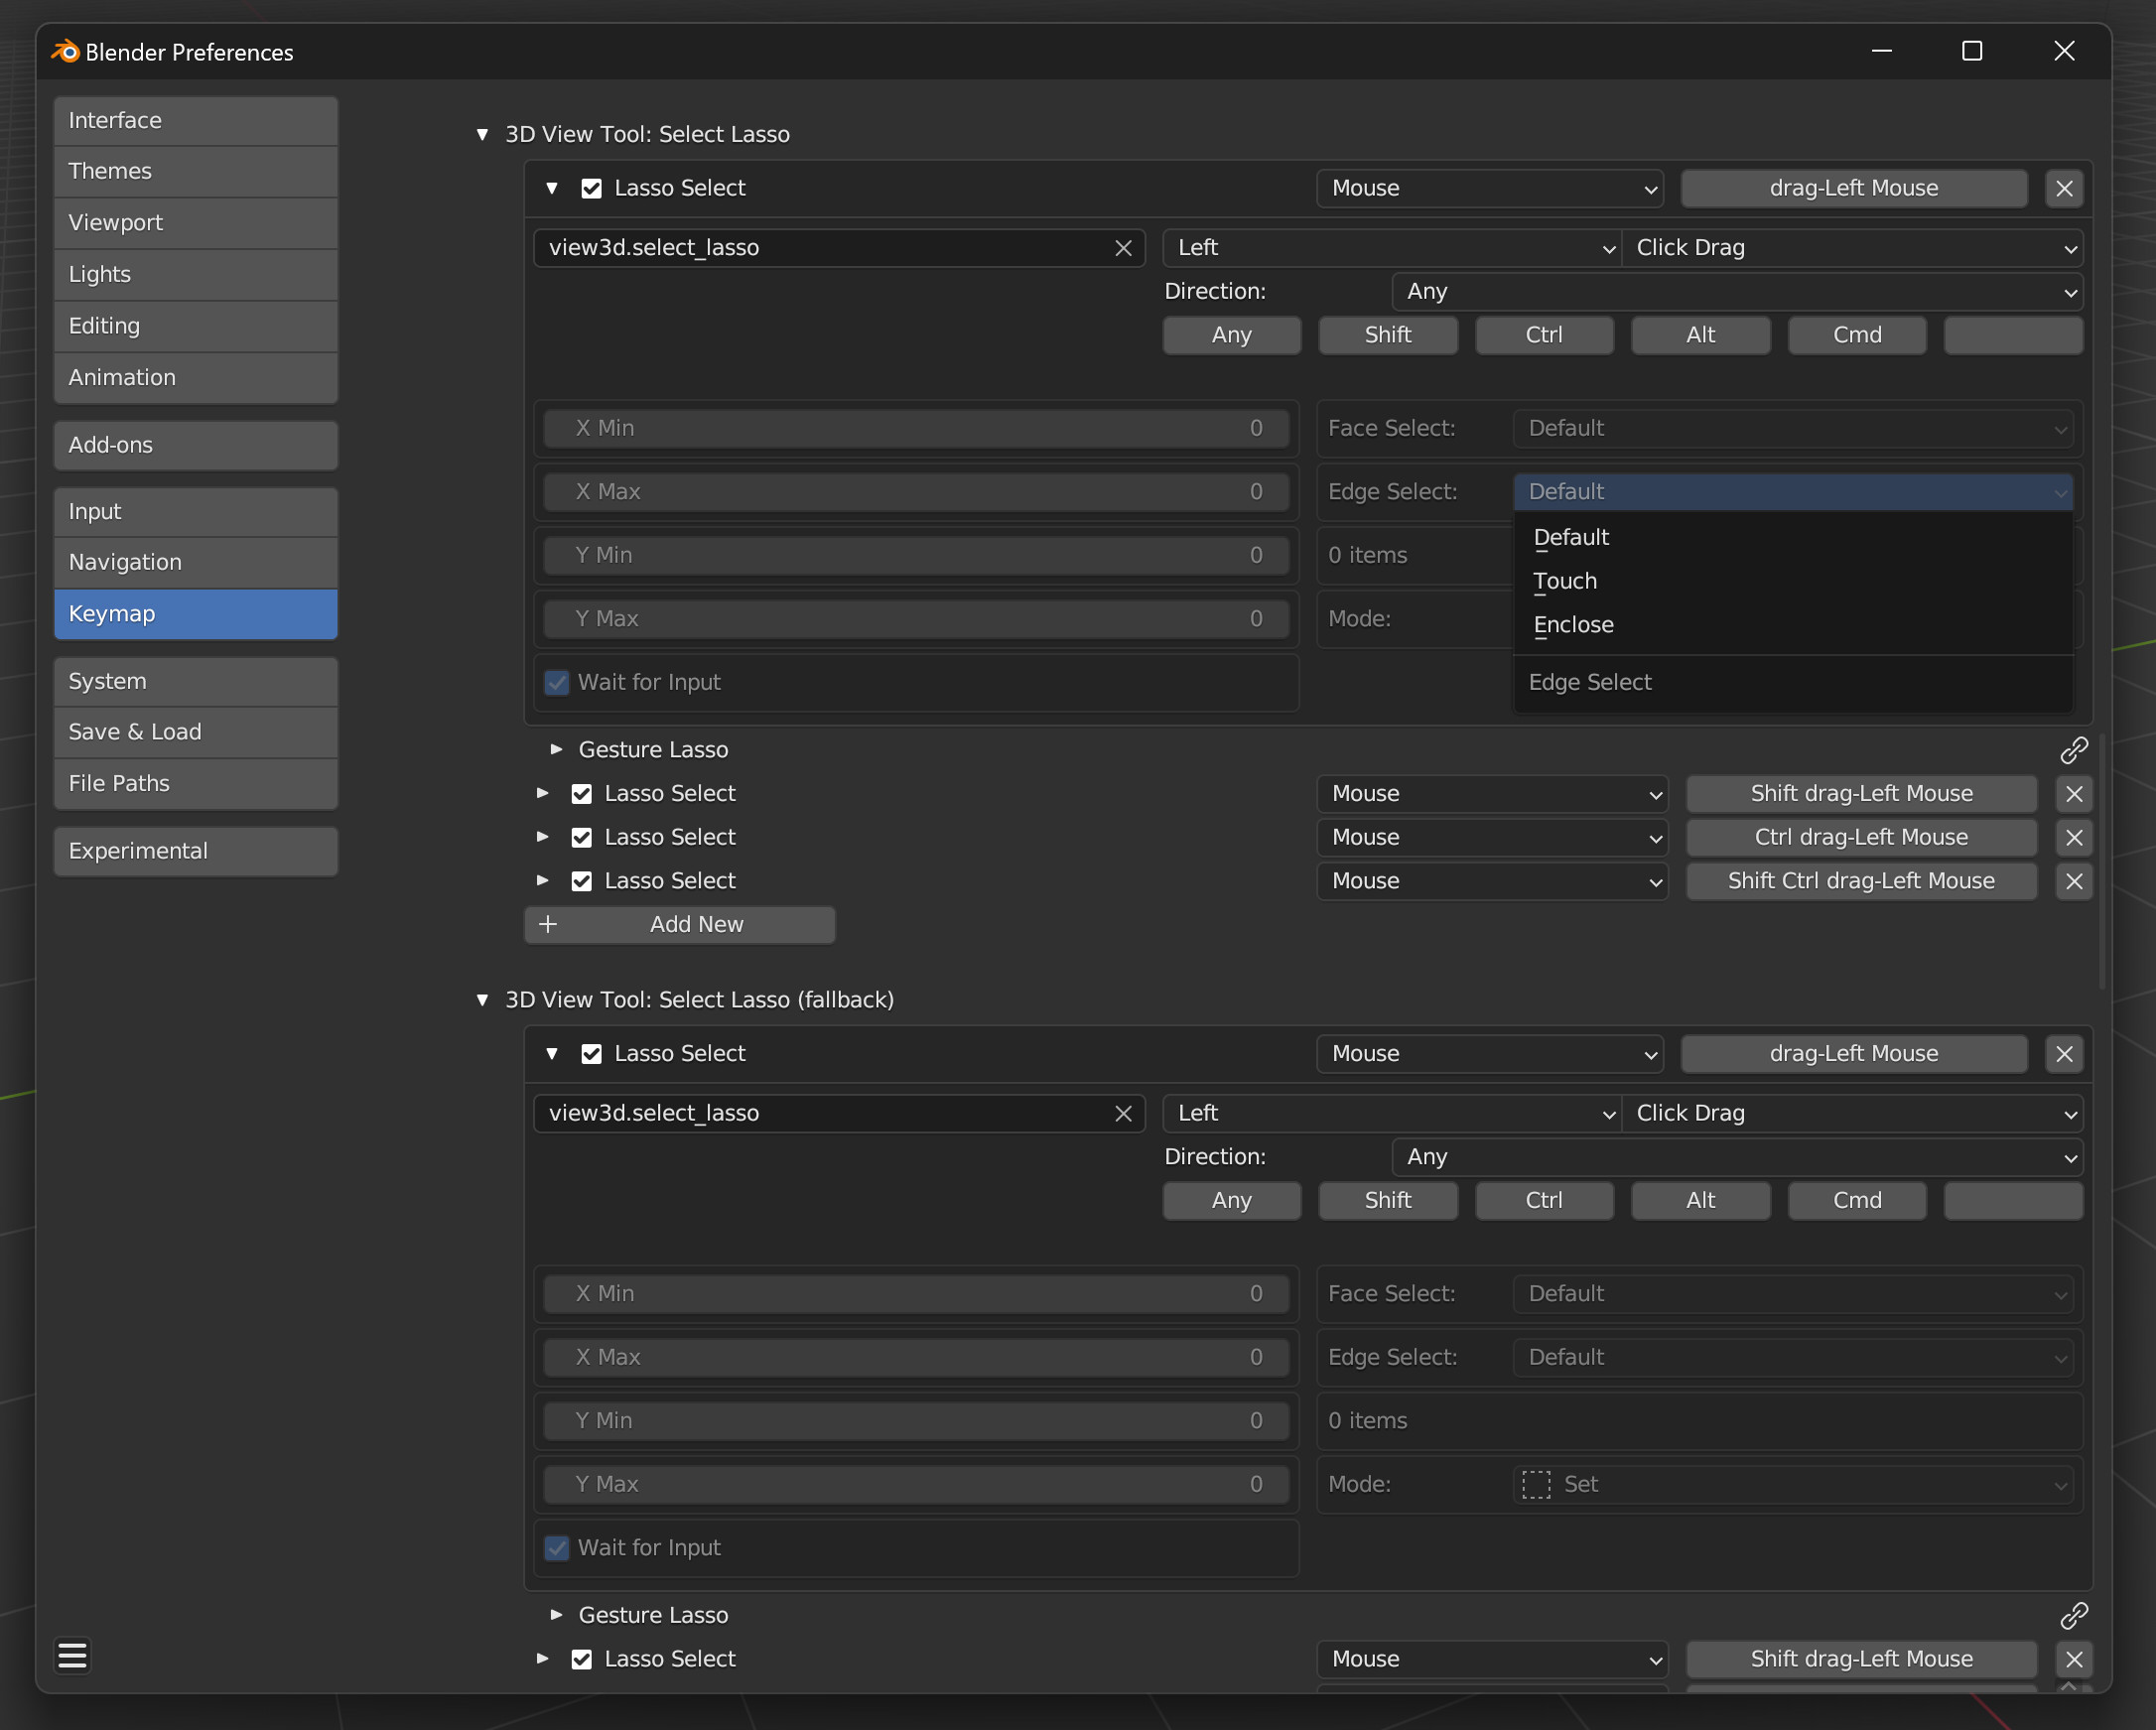Toggle the first Wait for Input checkbox

coord(557,682)
